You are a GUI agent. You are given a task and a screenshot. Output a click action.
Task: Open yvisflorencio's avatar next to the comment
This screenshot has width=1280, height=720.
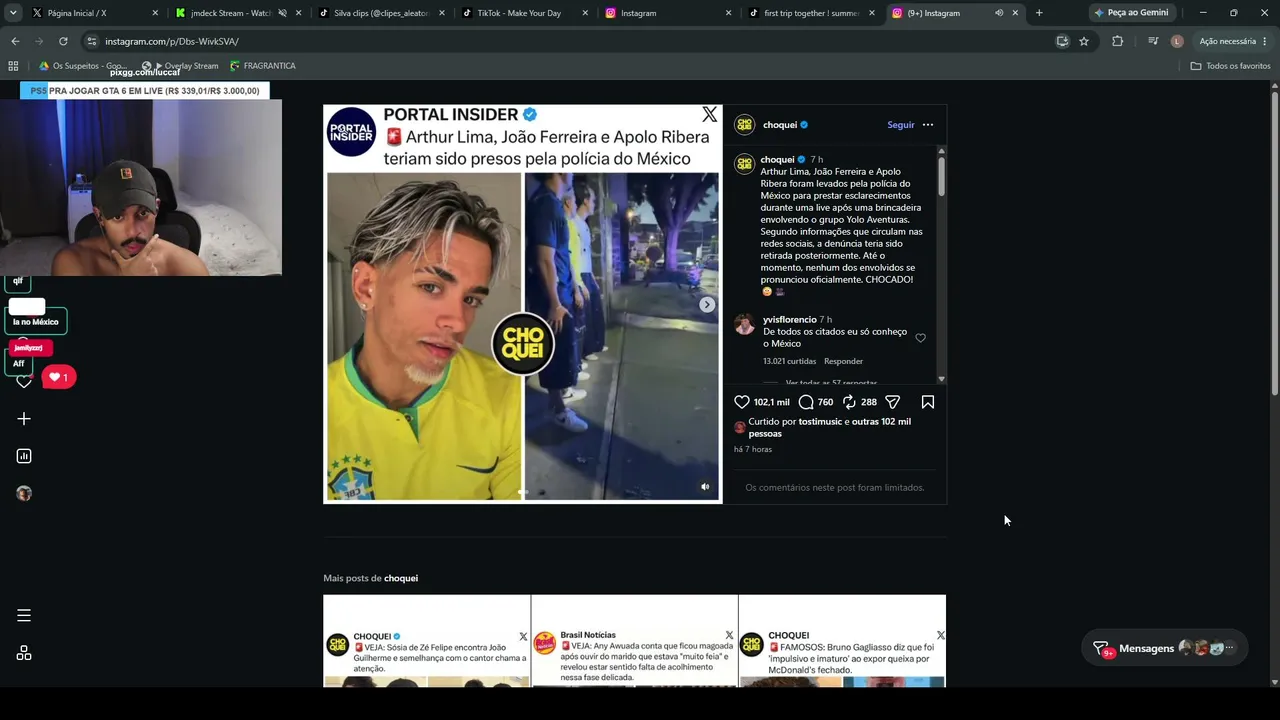744,324
